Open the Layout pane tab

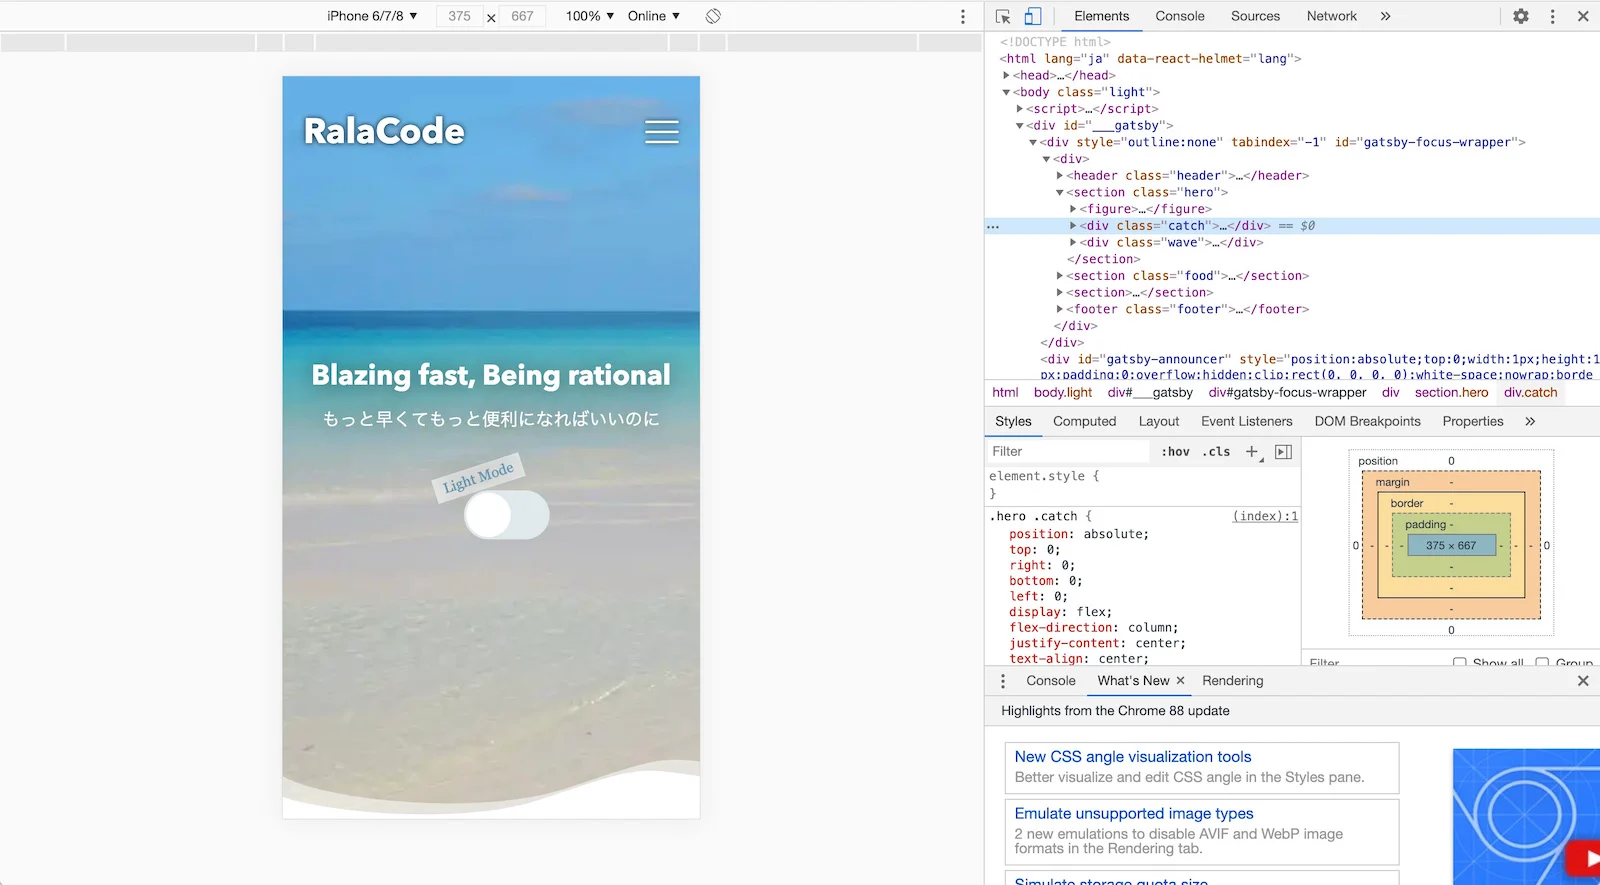click(1158, 421)
